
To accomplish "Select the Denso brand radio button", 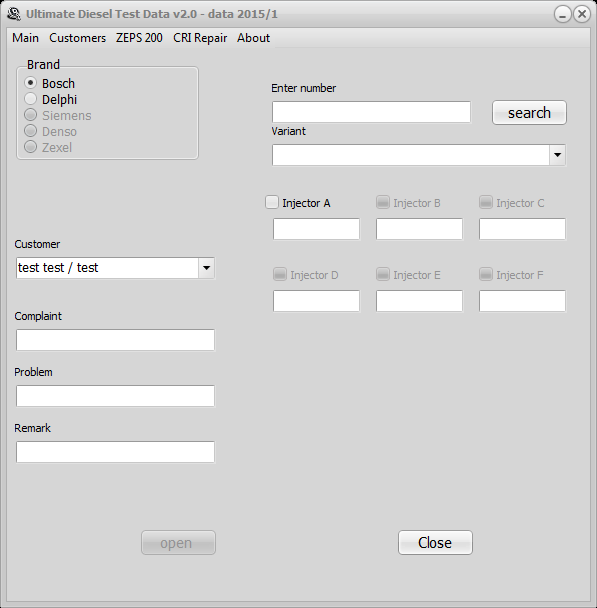I will (31, 131).
